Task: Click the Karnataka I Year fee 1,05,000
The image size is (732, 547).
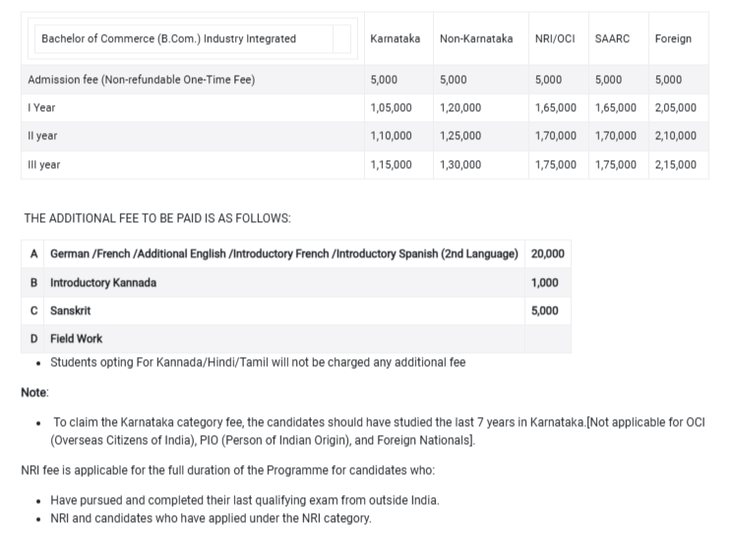Action: [391, 108]
